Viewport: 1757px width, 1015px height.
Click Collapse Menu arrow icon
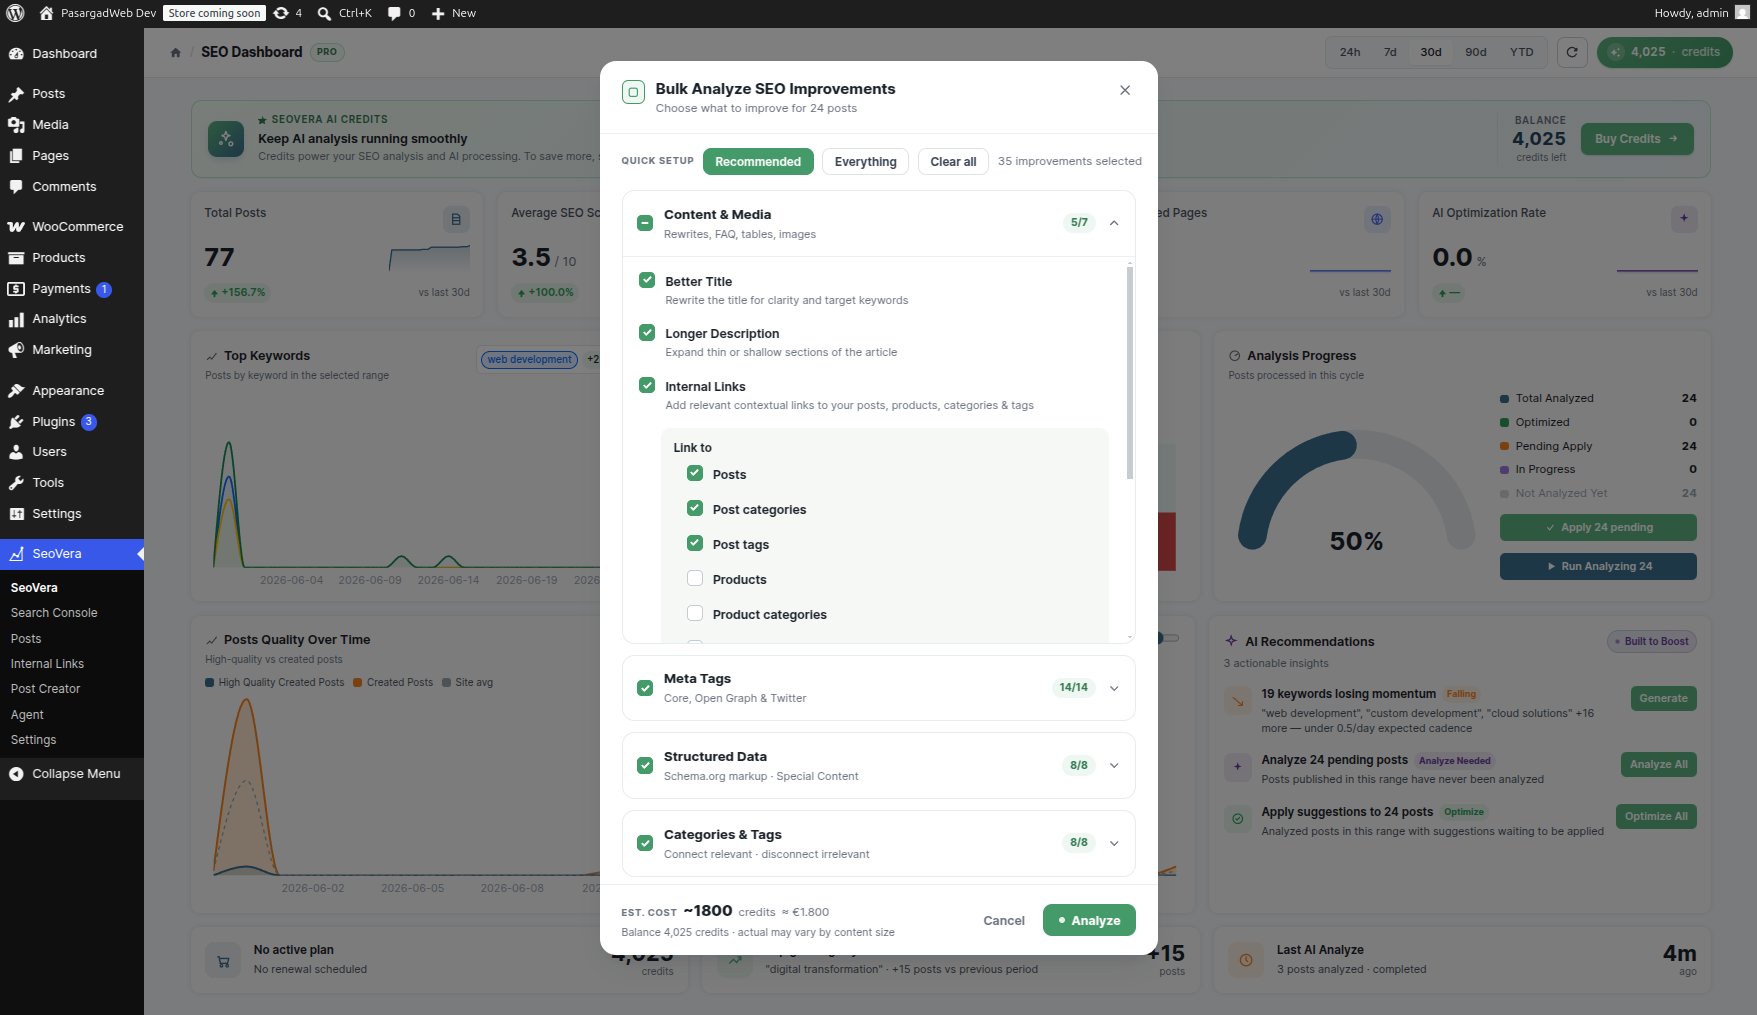click(16, 774)
